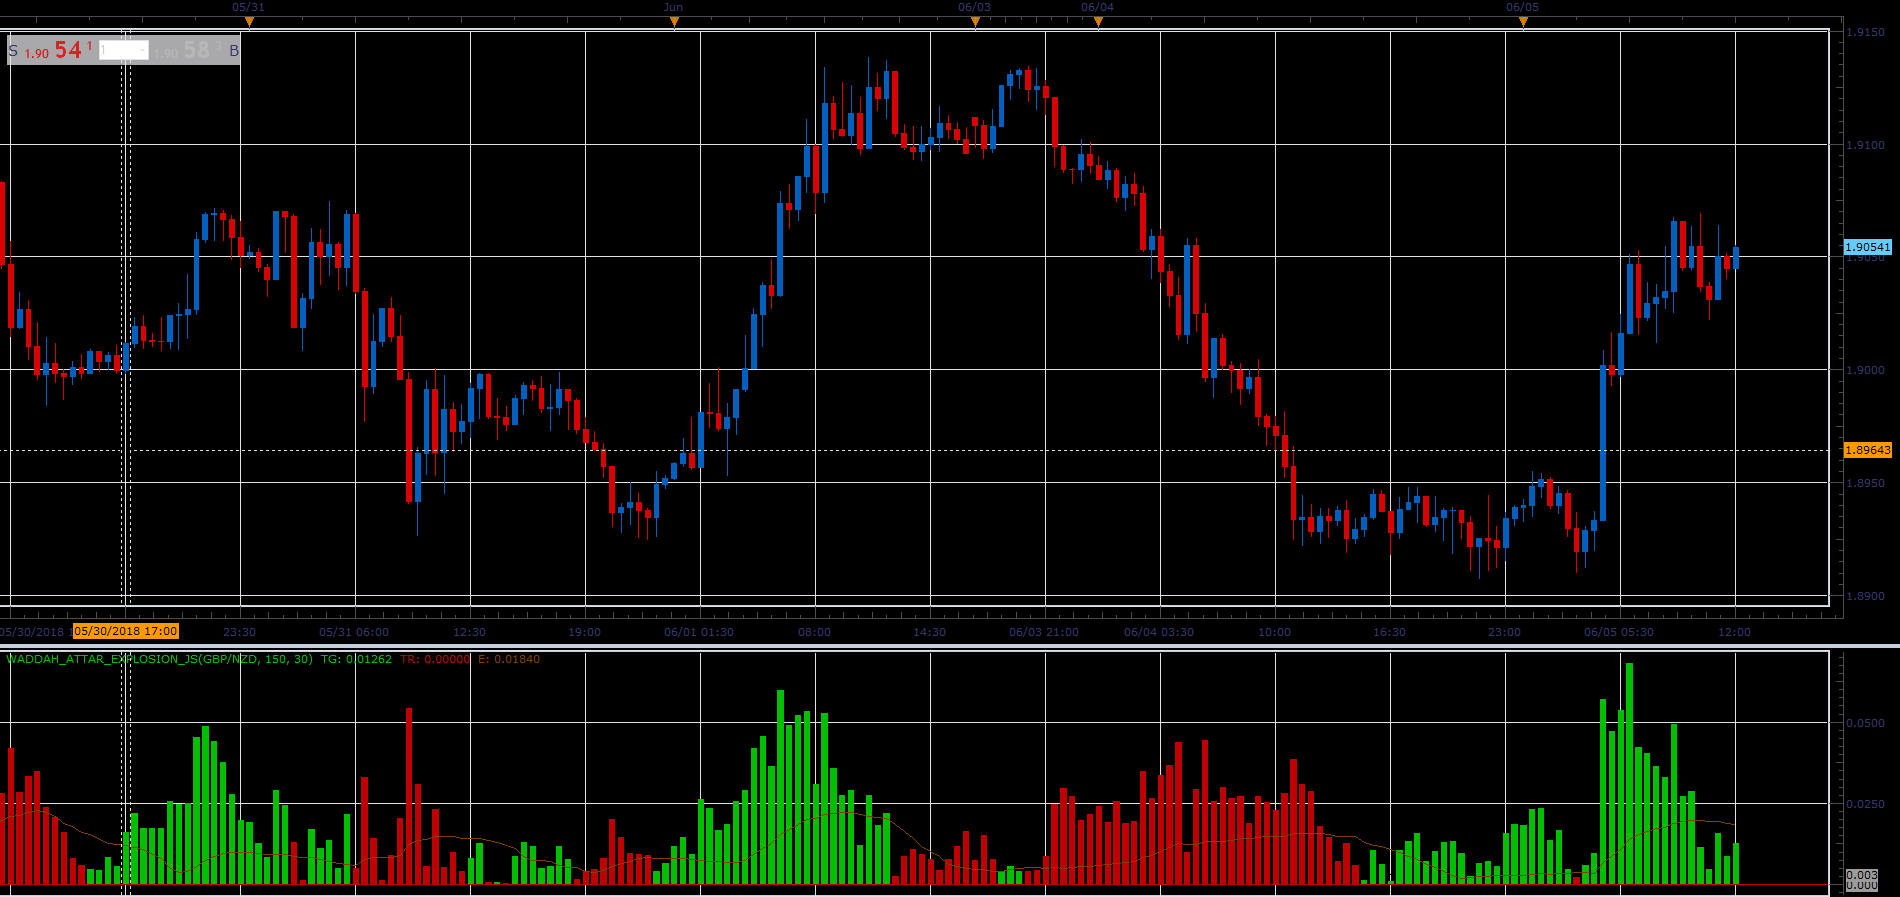
Task: Click the 08:00 time axis label
Action: coord(814,632)
